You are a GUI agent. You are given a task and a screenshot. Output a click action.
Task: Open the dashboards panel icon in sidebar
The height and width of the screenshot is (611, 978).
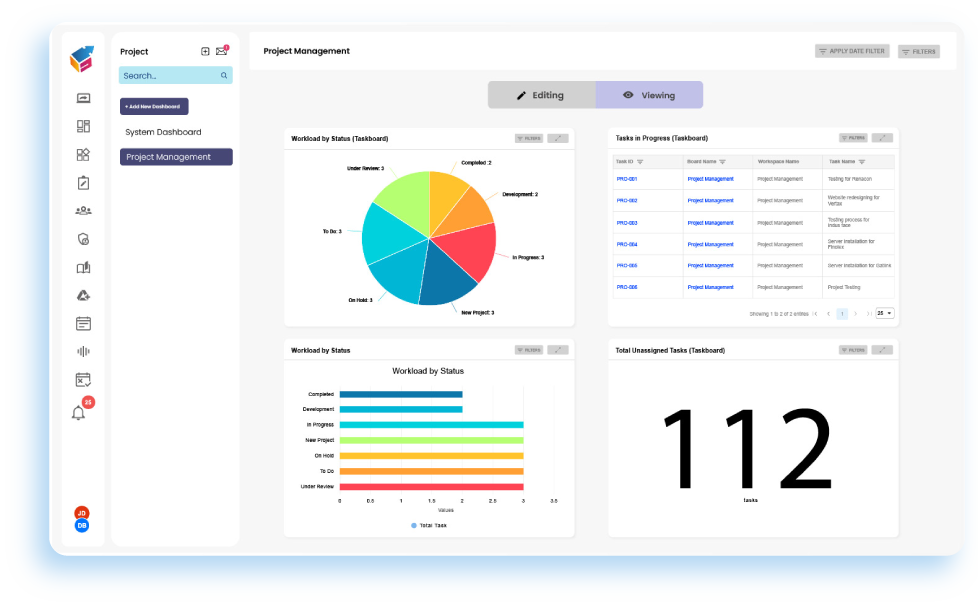83,125
